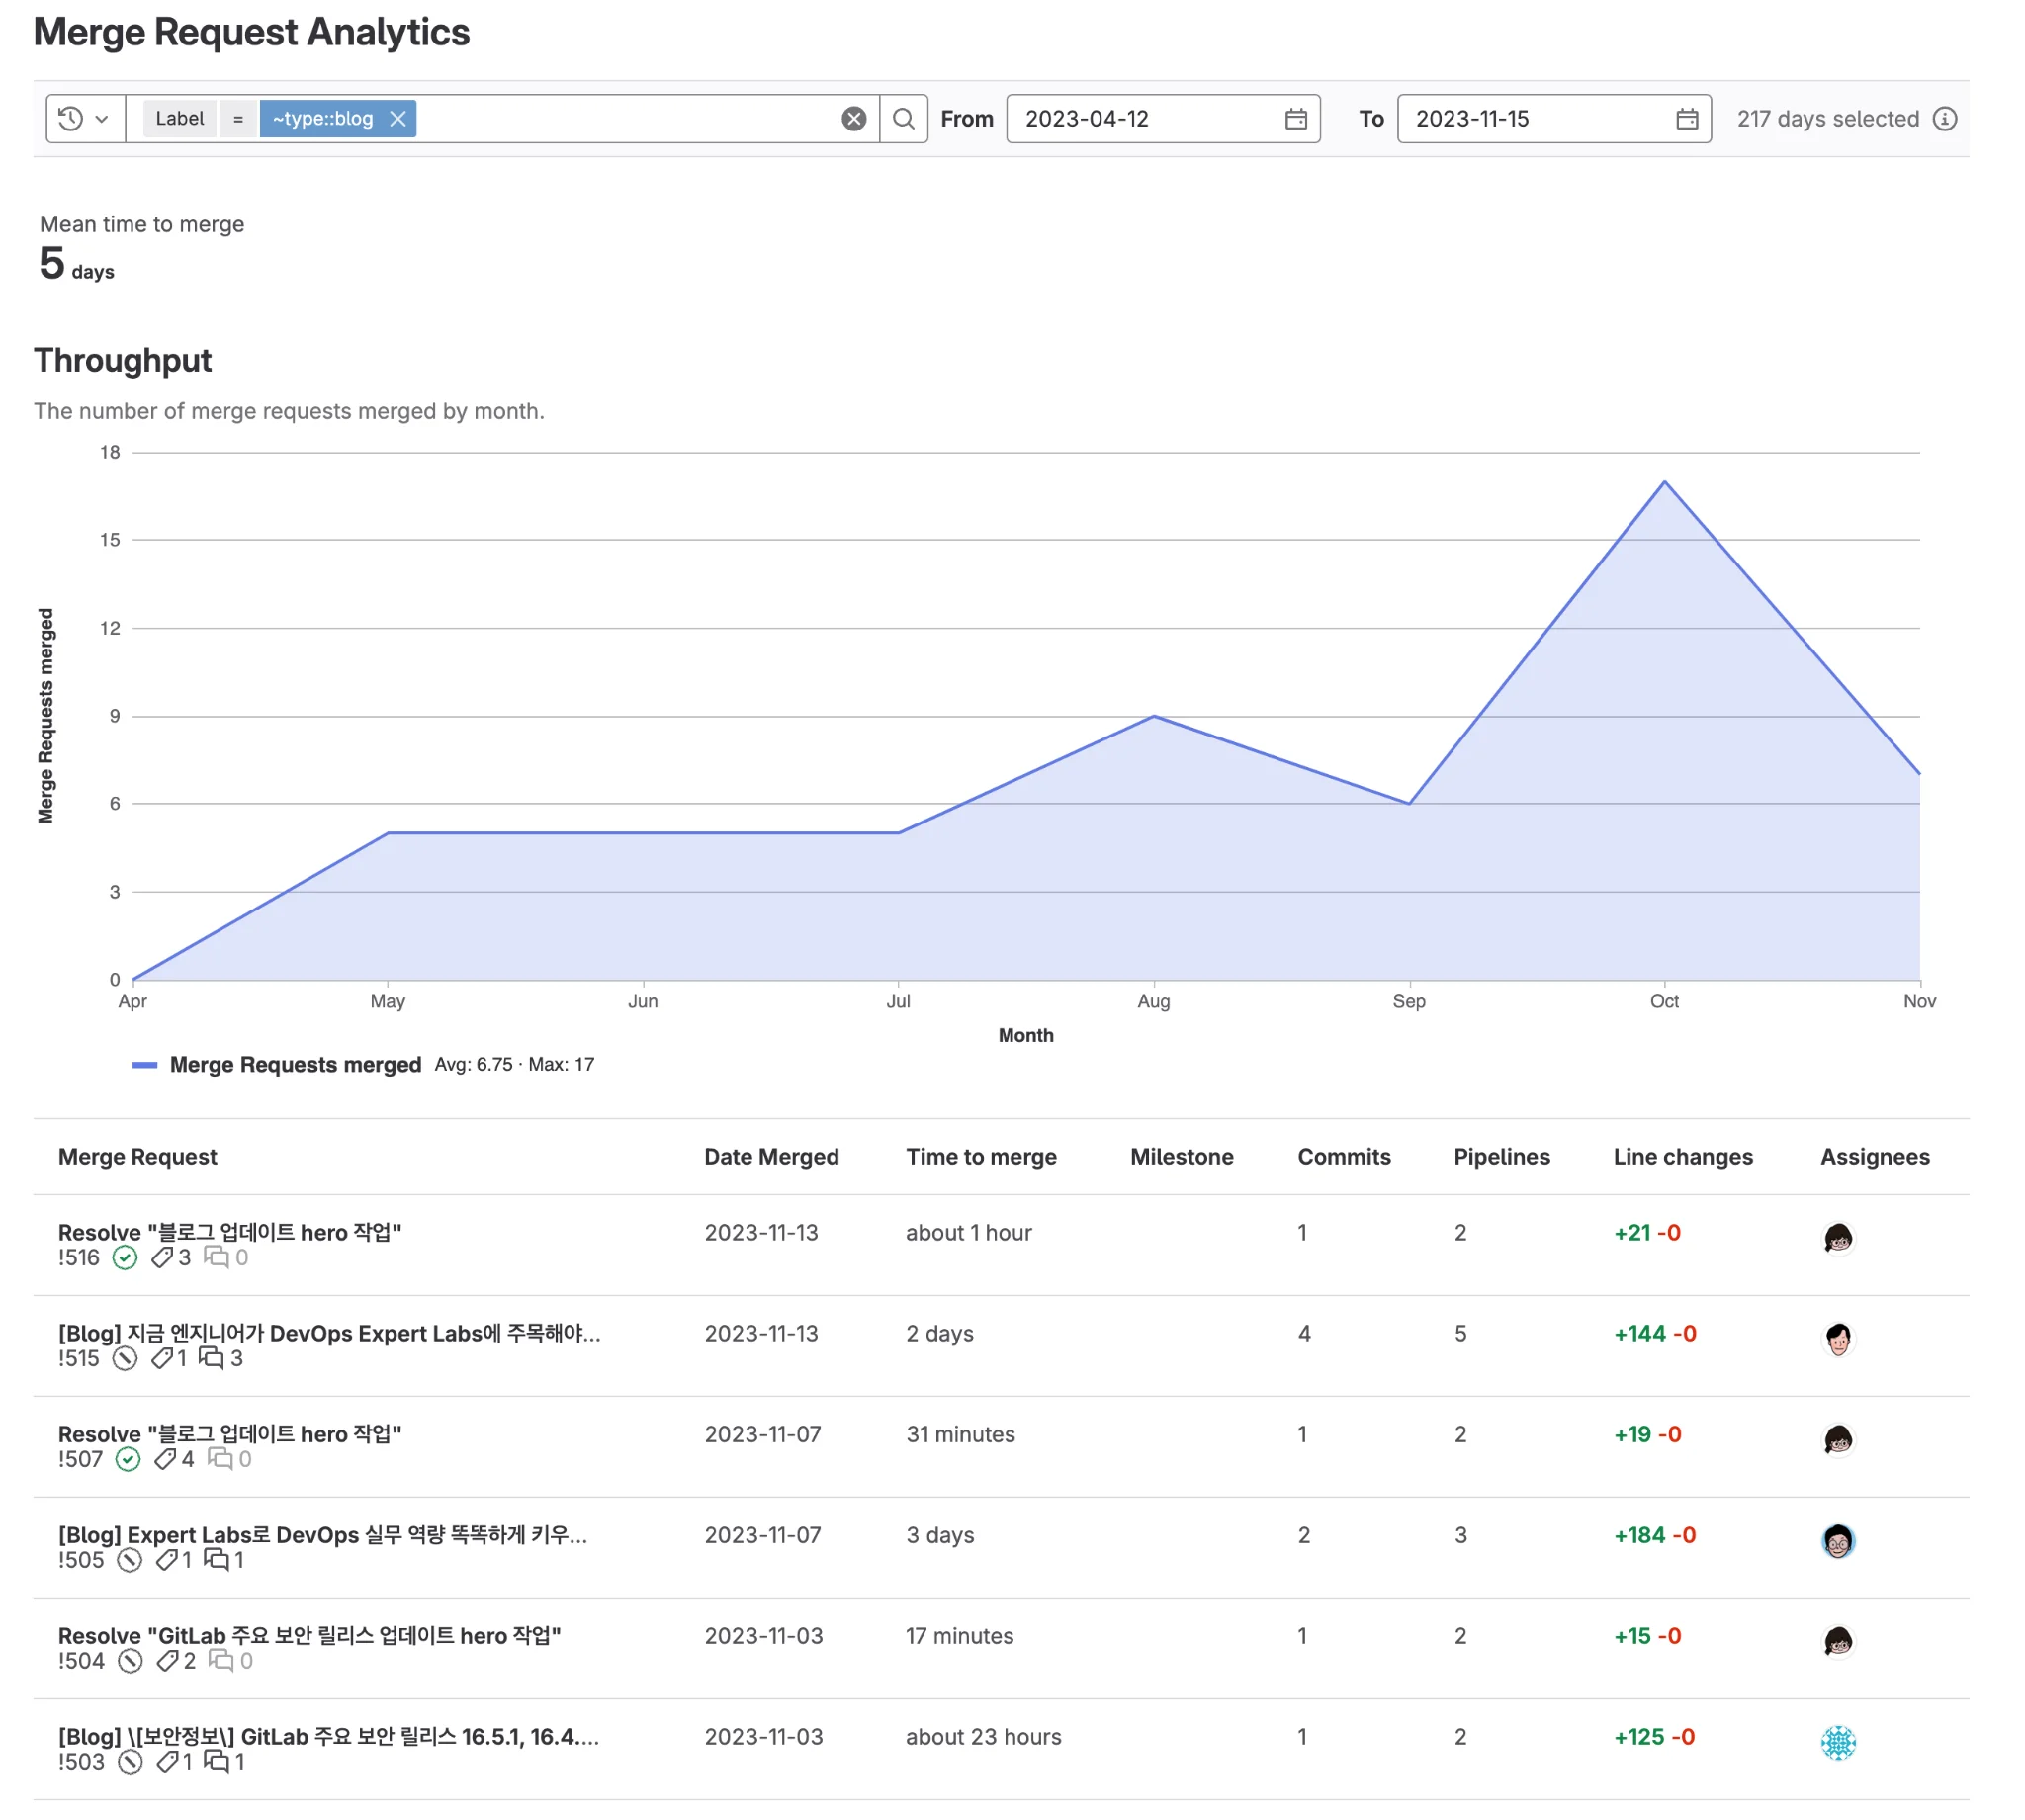Open the DevOps Expert Labs blog MR !515

[x=329, y=1333]
